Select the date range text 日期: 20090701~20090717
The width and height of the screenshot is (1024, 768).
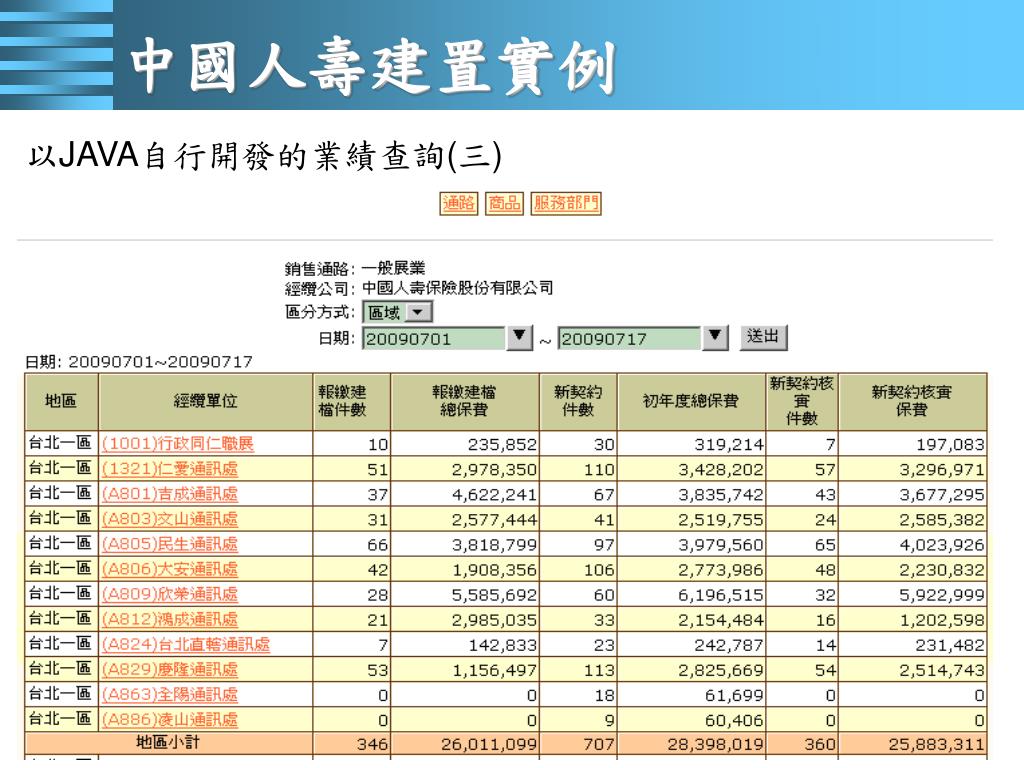[138, 362]
